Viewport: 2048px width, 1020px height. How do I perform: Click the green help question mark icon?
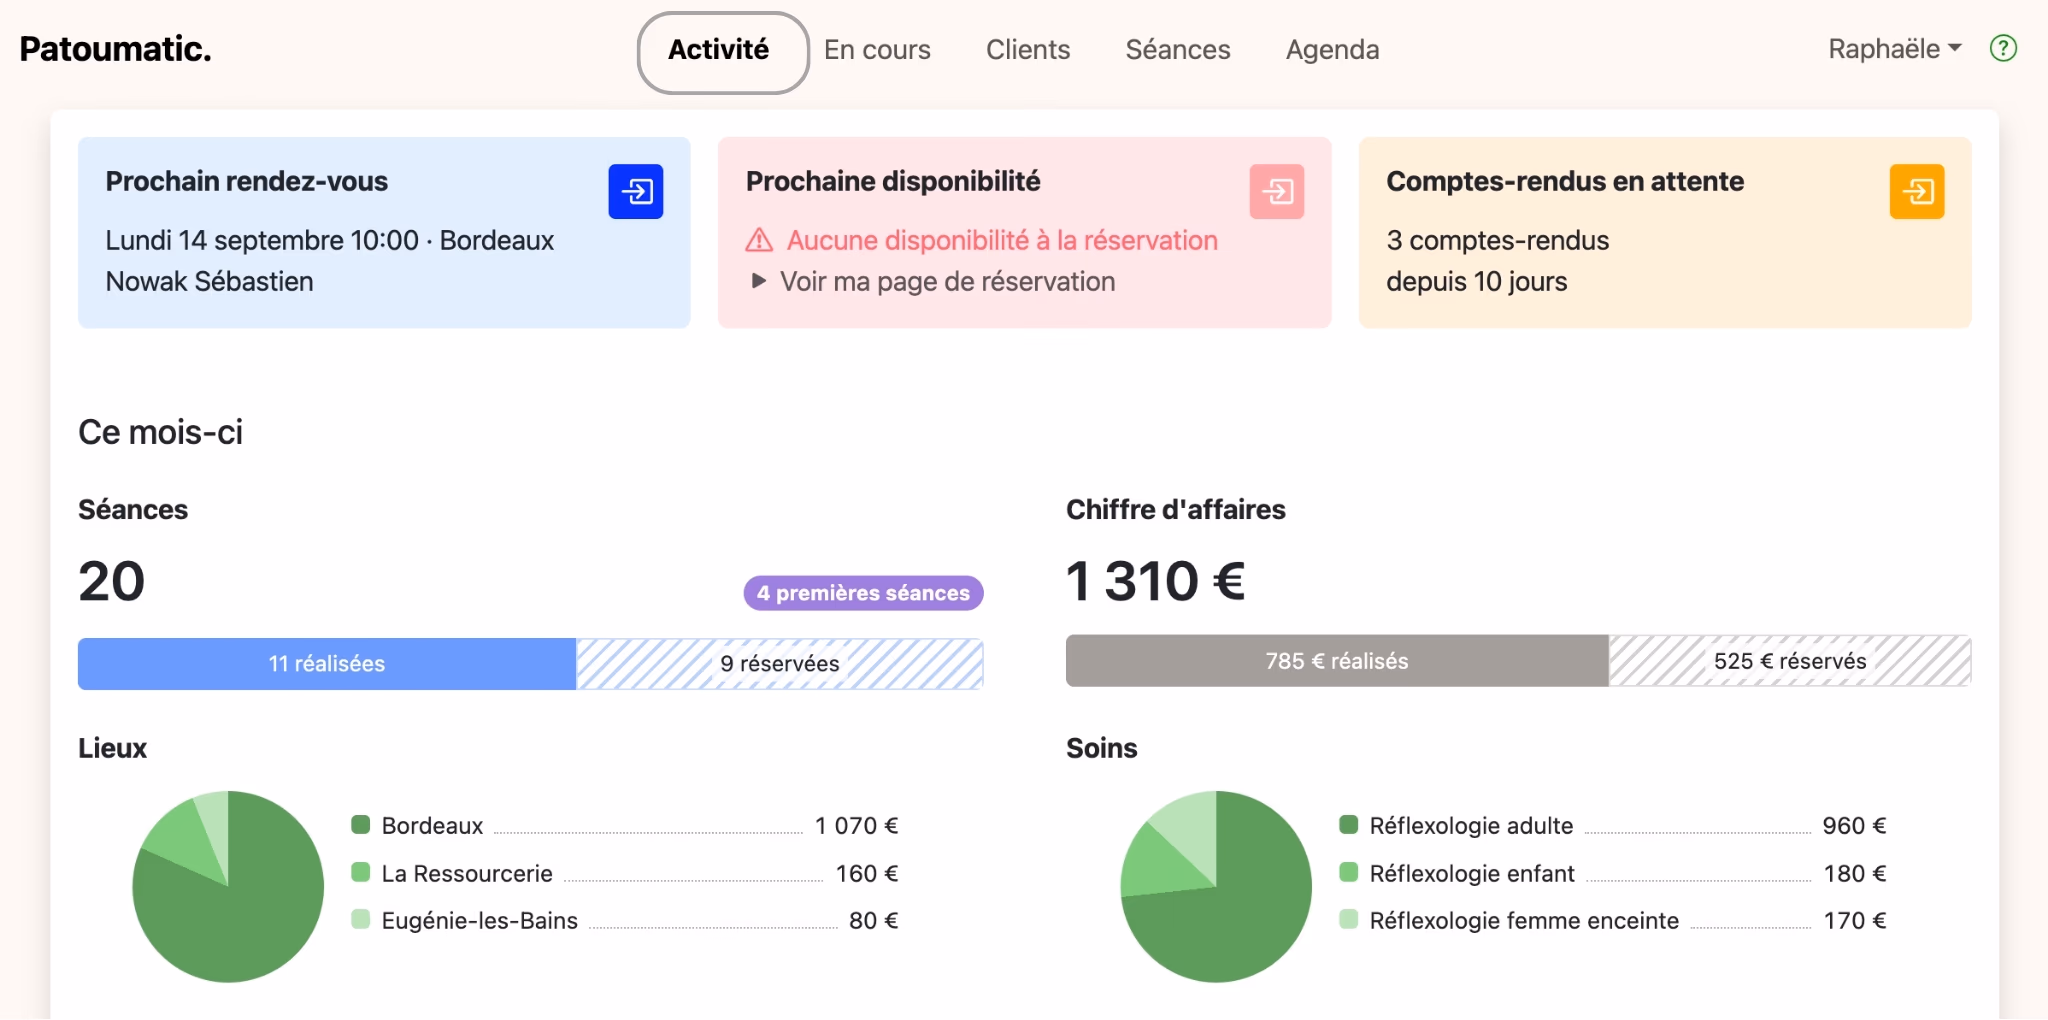tap(2003, 48)
